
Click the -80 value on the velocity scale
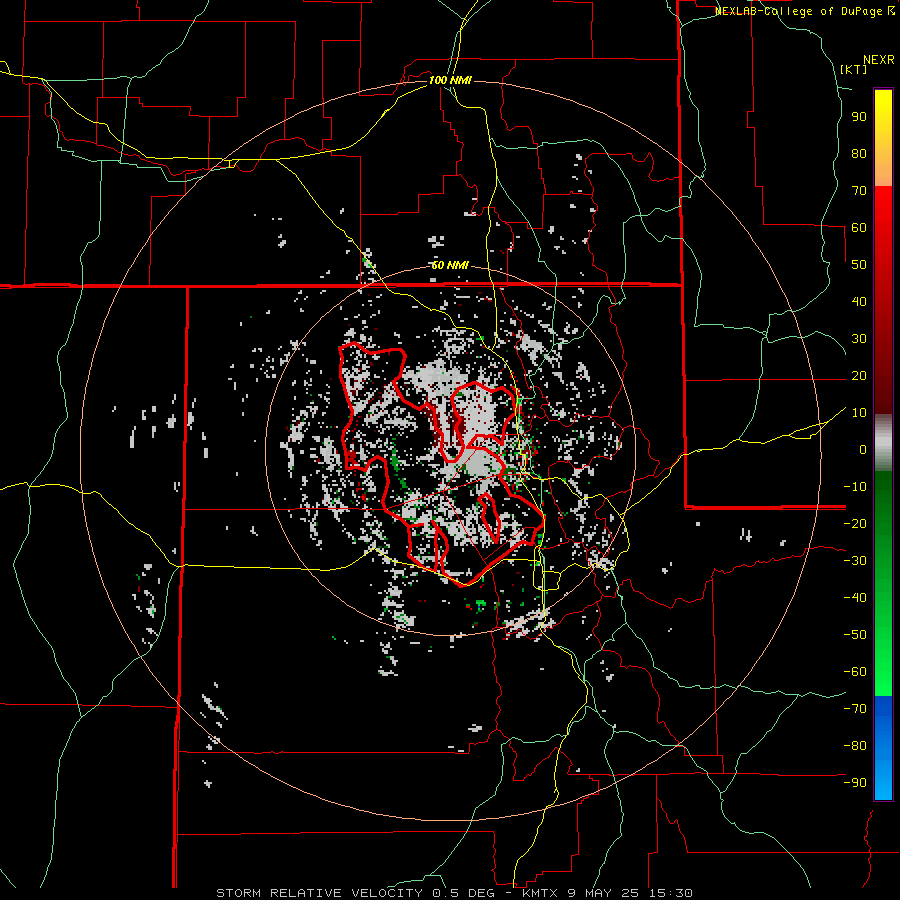855,746
